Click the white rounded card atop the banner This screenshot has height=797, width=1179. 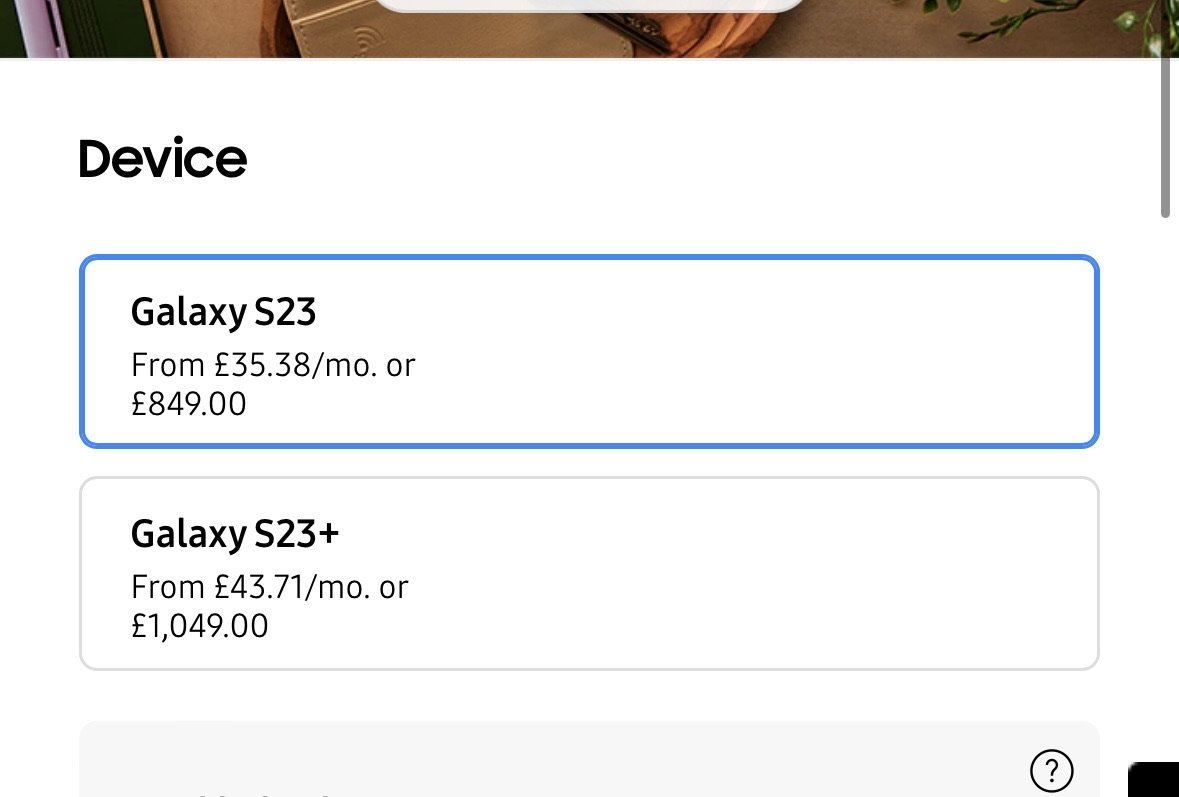tap(589, 6)
